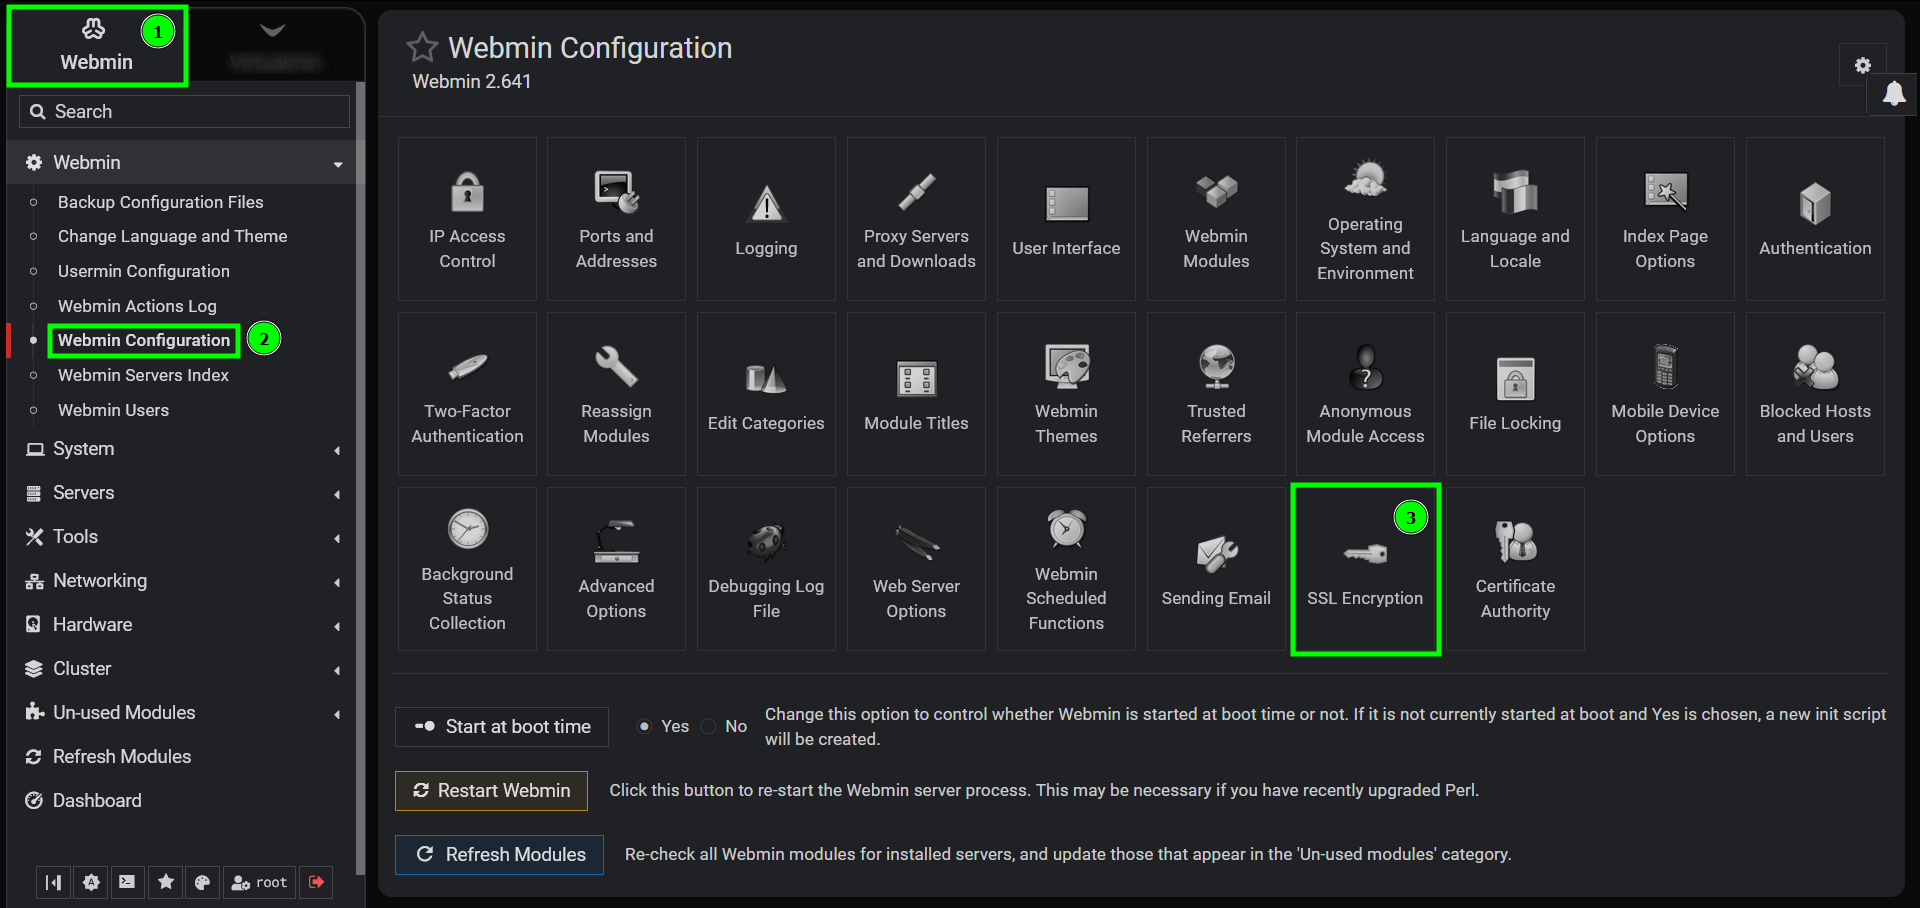Open Blocked Hosts and Users
The height and width of the screenshot is (908, 1920).
(x=1815, y=394)
